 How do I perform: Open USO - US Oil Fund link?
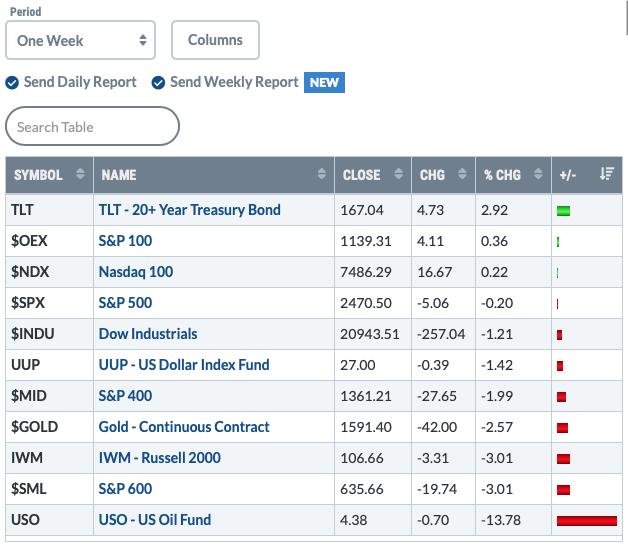[155, 520]
